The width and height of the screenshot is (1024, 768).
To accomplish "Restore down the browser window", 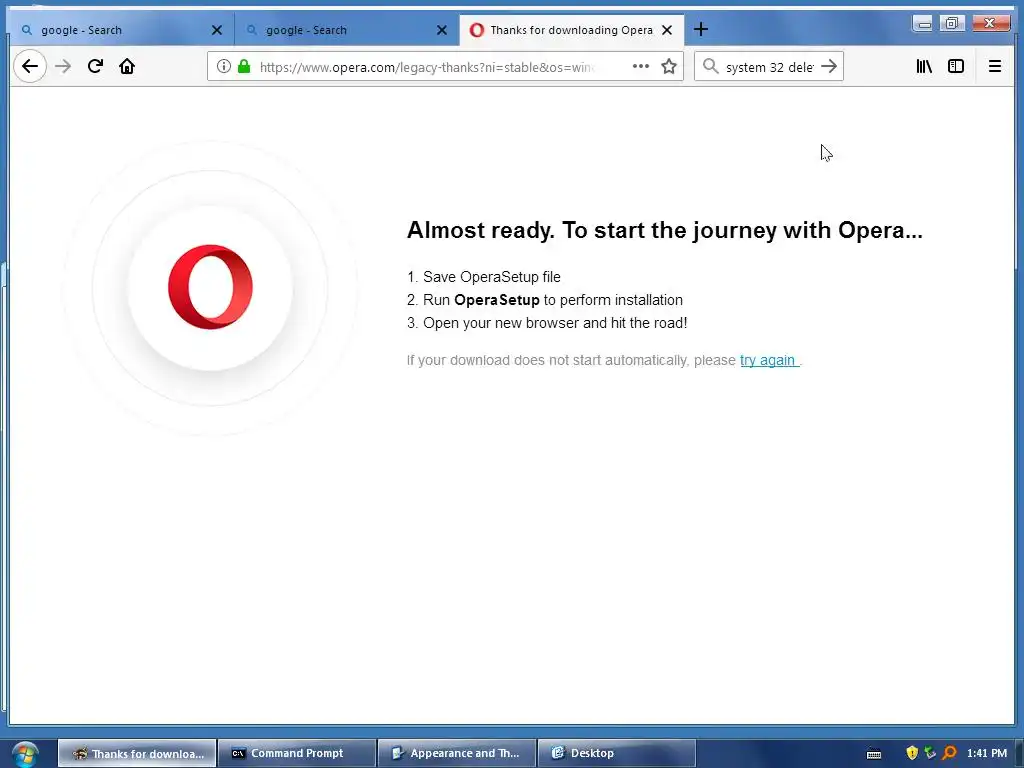I will [x=952, y=24].
